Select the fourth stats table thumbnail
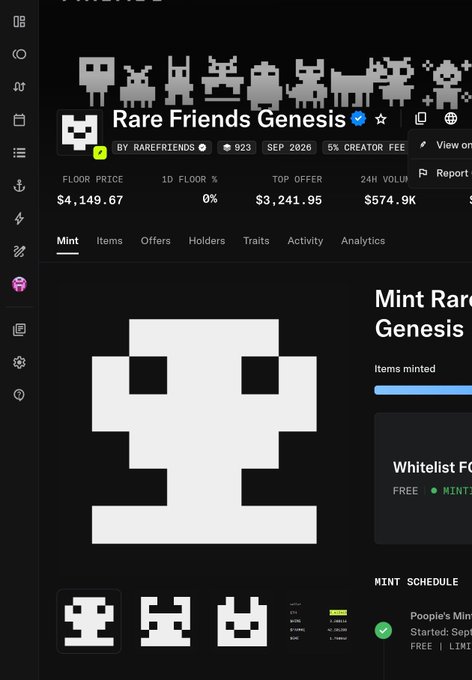 [x=318, y=621]
